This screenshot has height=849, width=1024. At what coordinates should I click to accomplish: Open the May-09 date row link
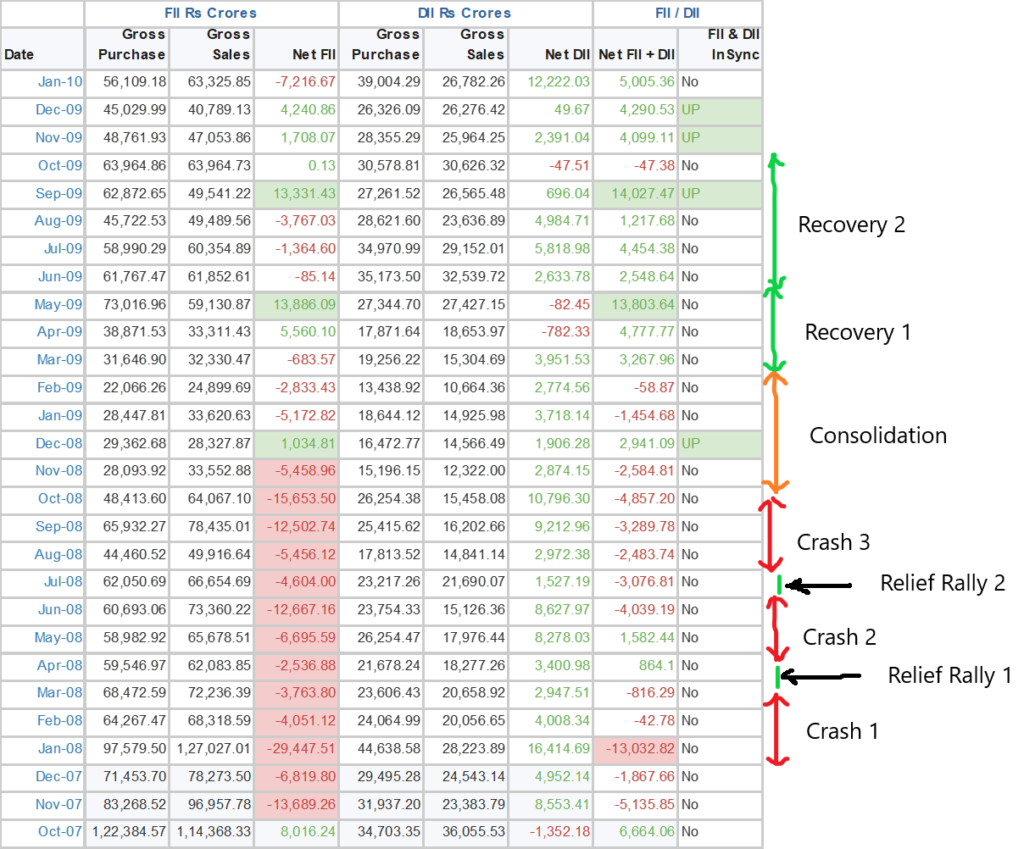tap(57, 304)
